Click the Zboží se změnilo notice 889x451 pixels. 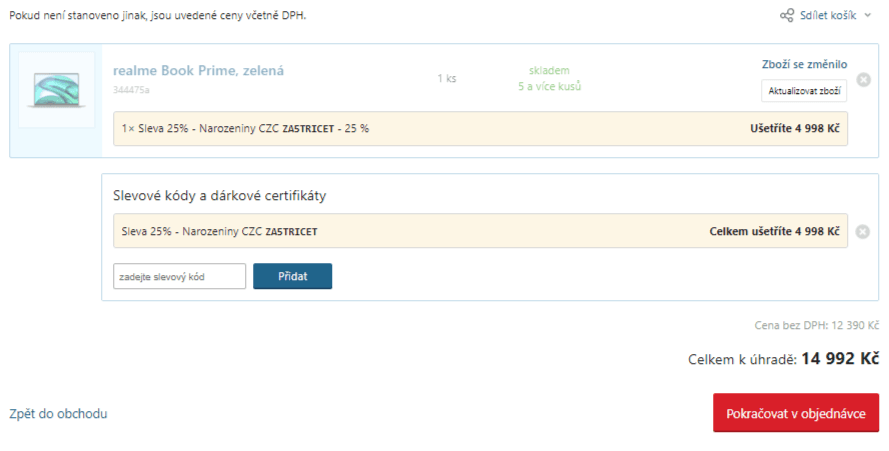pyautogui.click(x=805, y=64)
